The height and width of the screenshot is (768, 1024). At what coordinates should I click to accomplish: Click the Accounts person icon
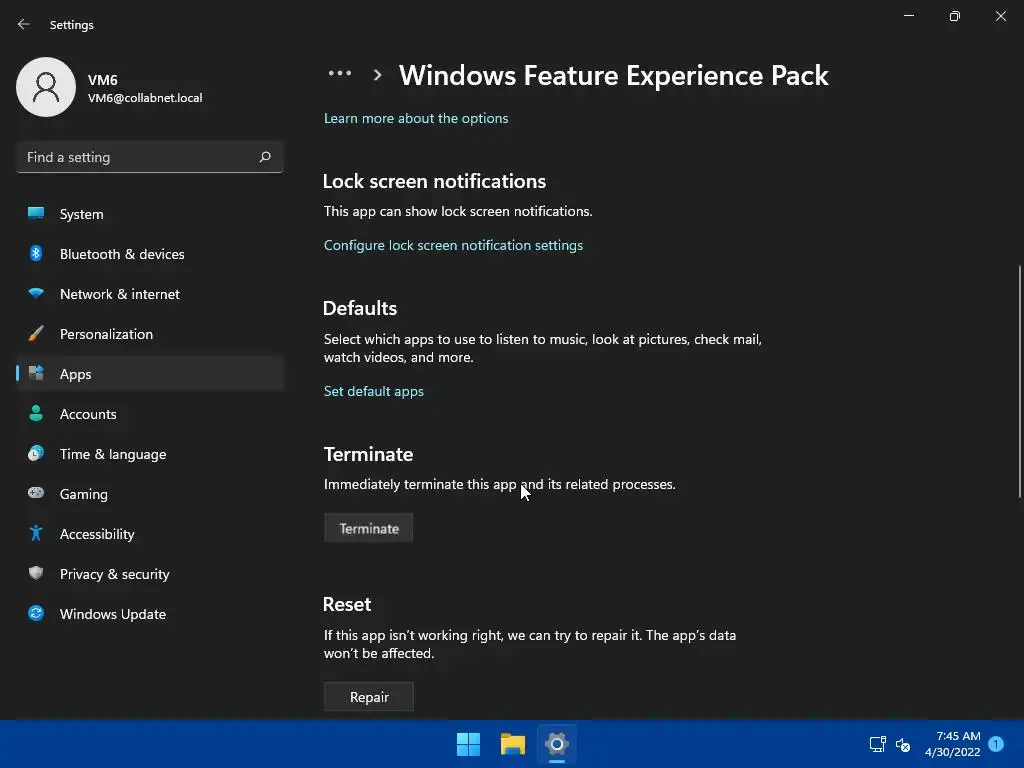coord(36,413)
